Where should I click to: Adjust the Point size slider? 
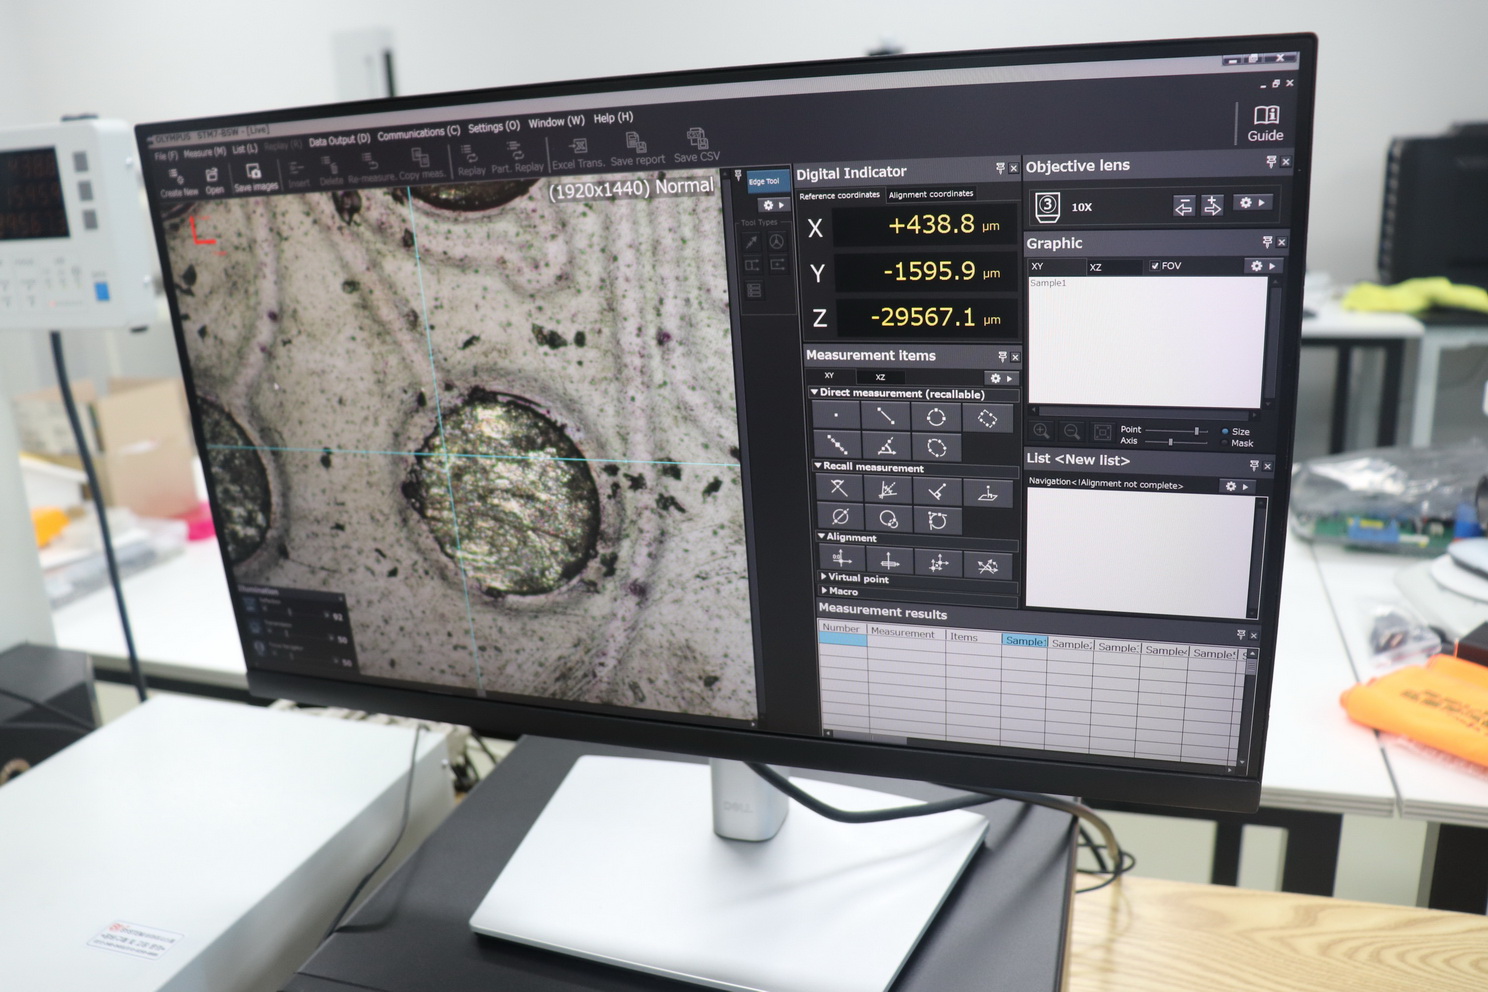[1196, 430]
